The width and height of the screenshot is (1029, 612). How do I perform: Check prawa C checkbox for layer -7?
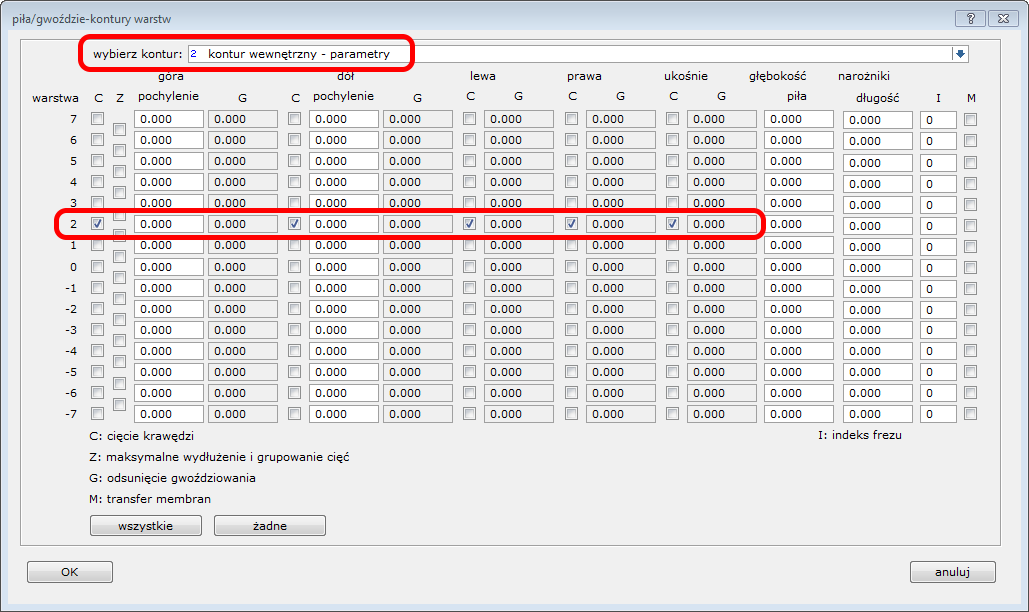(571, 414)
